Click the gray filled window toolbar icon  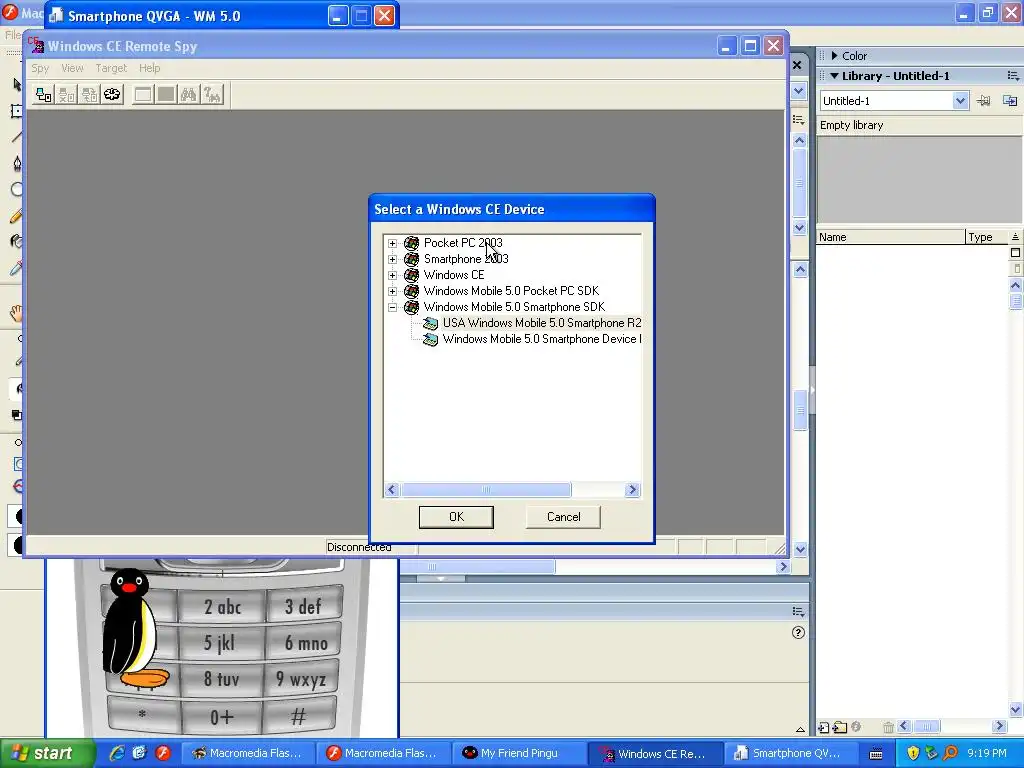click(166, 95)
